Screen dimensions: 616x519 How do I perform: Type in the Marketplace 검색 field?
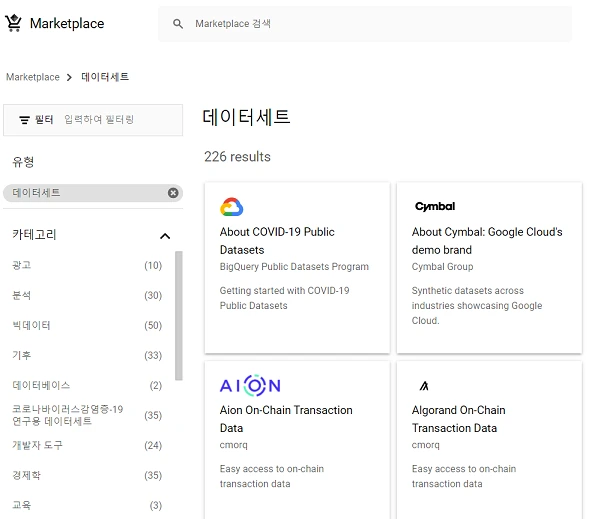click(x=370, y=24)
